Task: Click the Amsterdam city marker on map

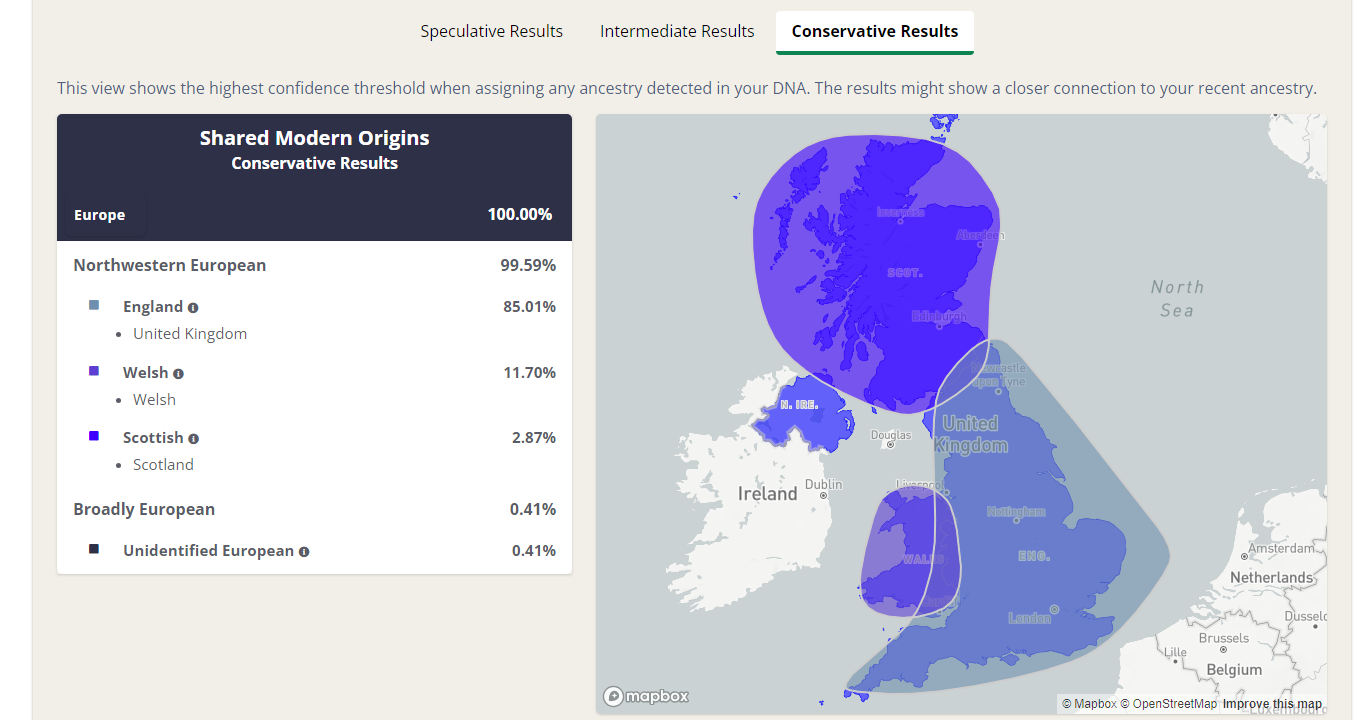Action: click(1245, 557)
